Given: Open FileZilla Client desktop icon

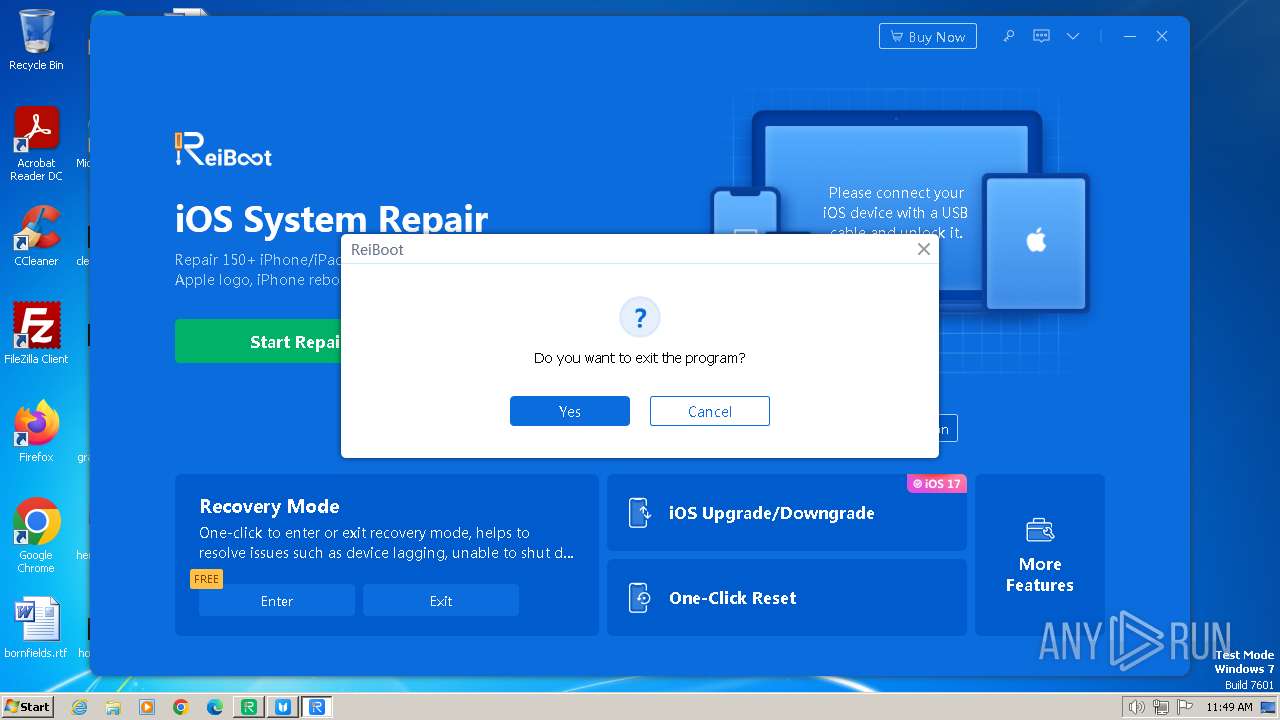Looking at the screenshot, I should [36, 334].
